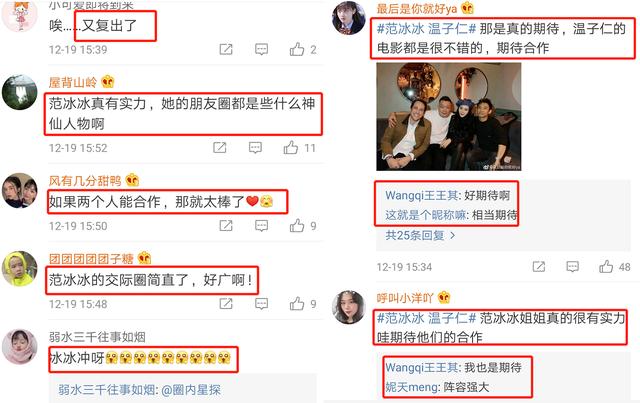640x403 pixels.
Task: Tap the avatar of 团团团团团子糖
Action: (20, 269)
